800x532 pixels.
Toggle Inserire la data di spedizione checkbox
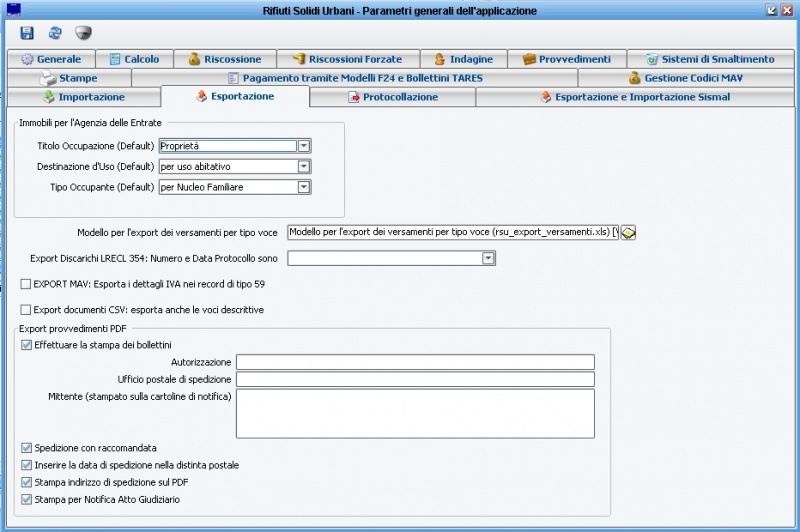tap(27, 465)
